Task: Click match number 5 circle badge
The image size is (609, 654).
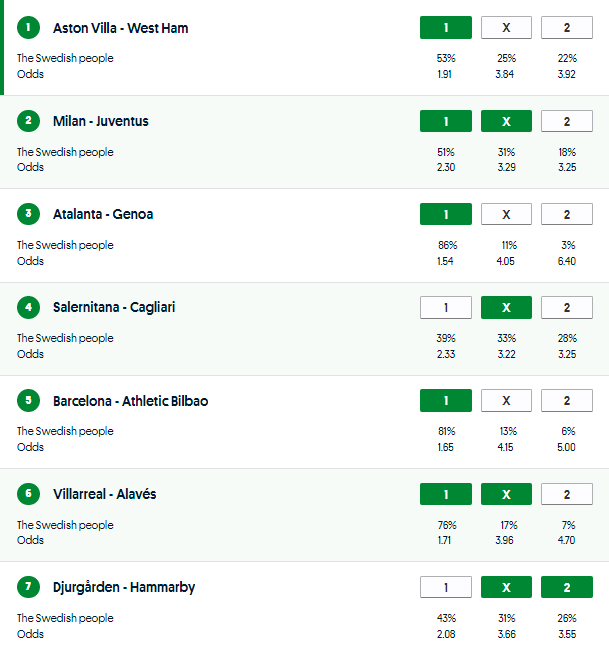Action: (29, 401)
